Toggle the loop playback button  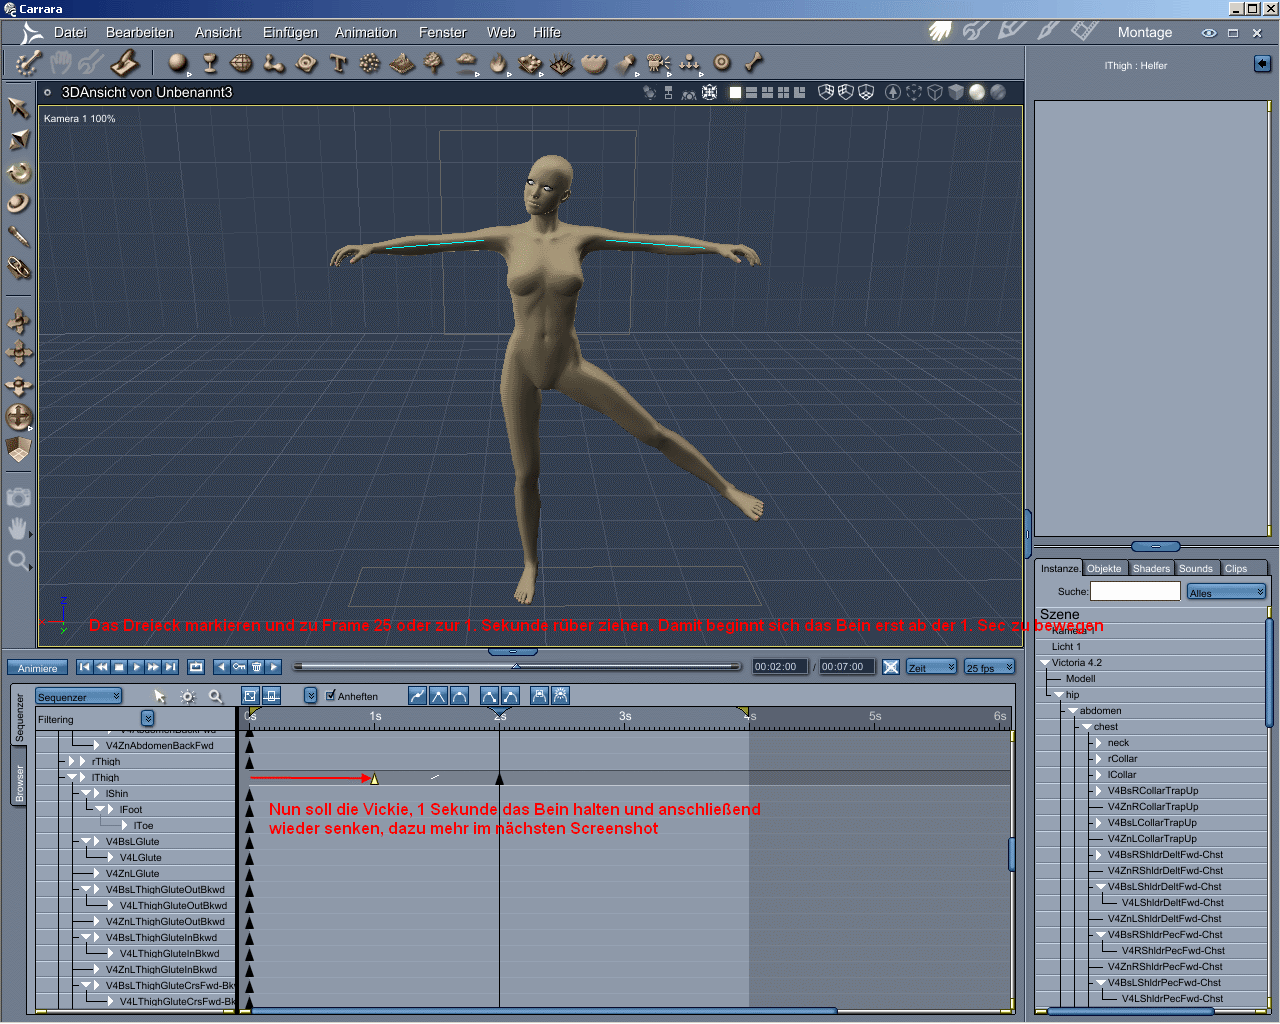[x=196, y=667]
